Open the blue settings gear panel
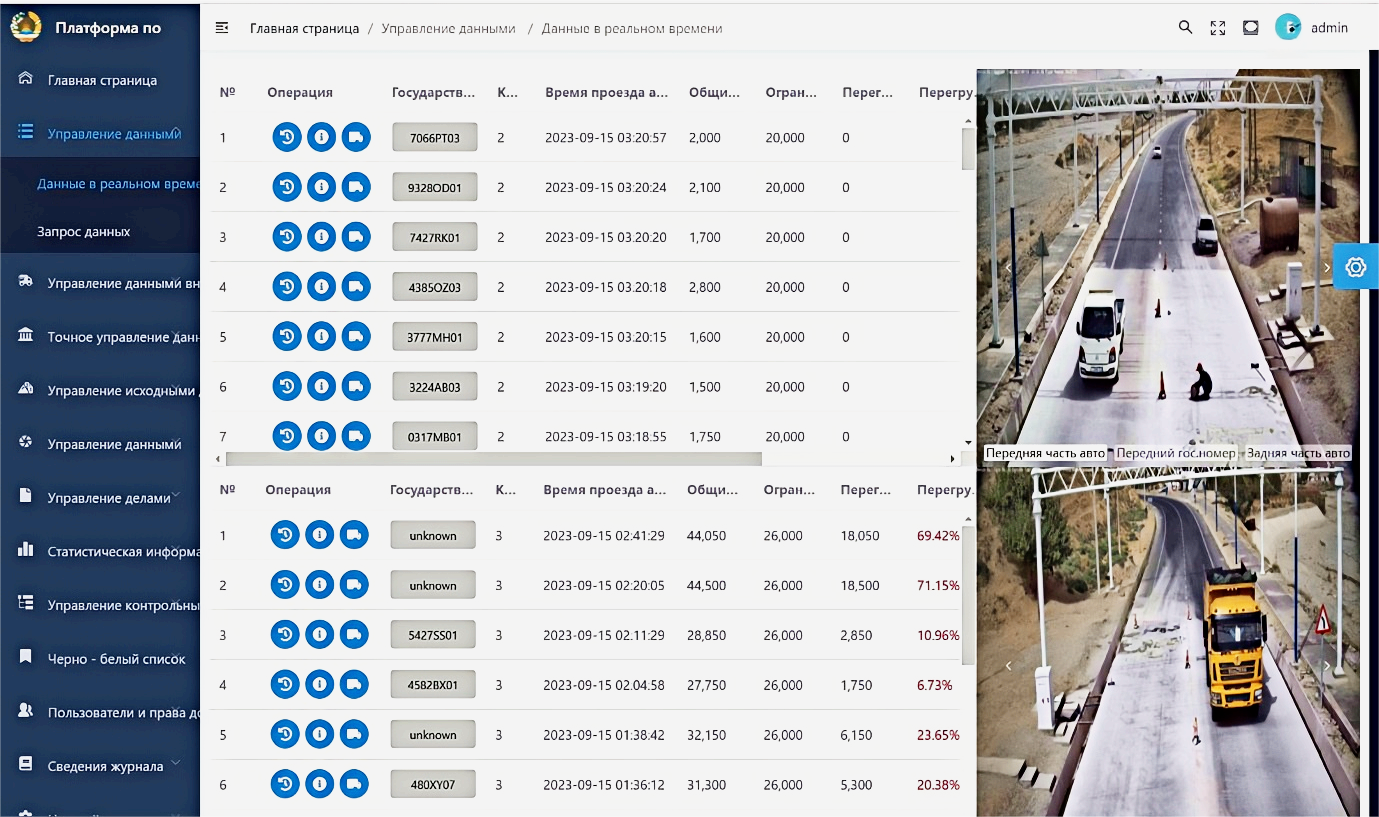This screenshot has height=817, width=1379. tap(1356, 267)
